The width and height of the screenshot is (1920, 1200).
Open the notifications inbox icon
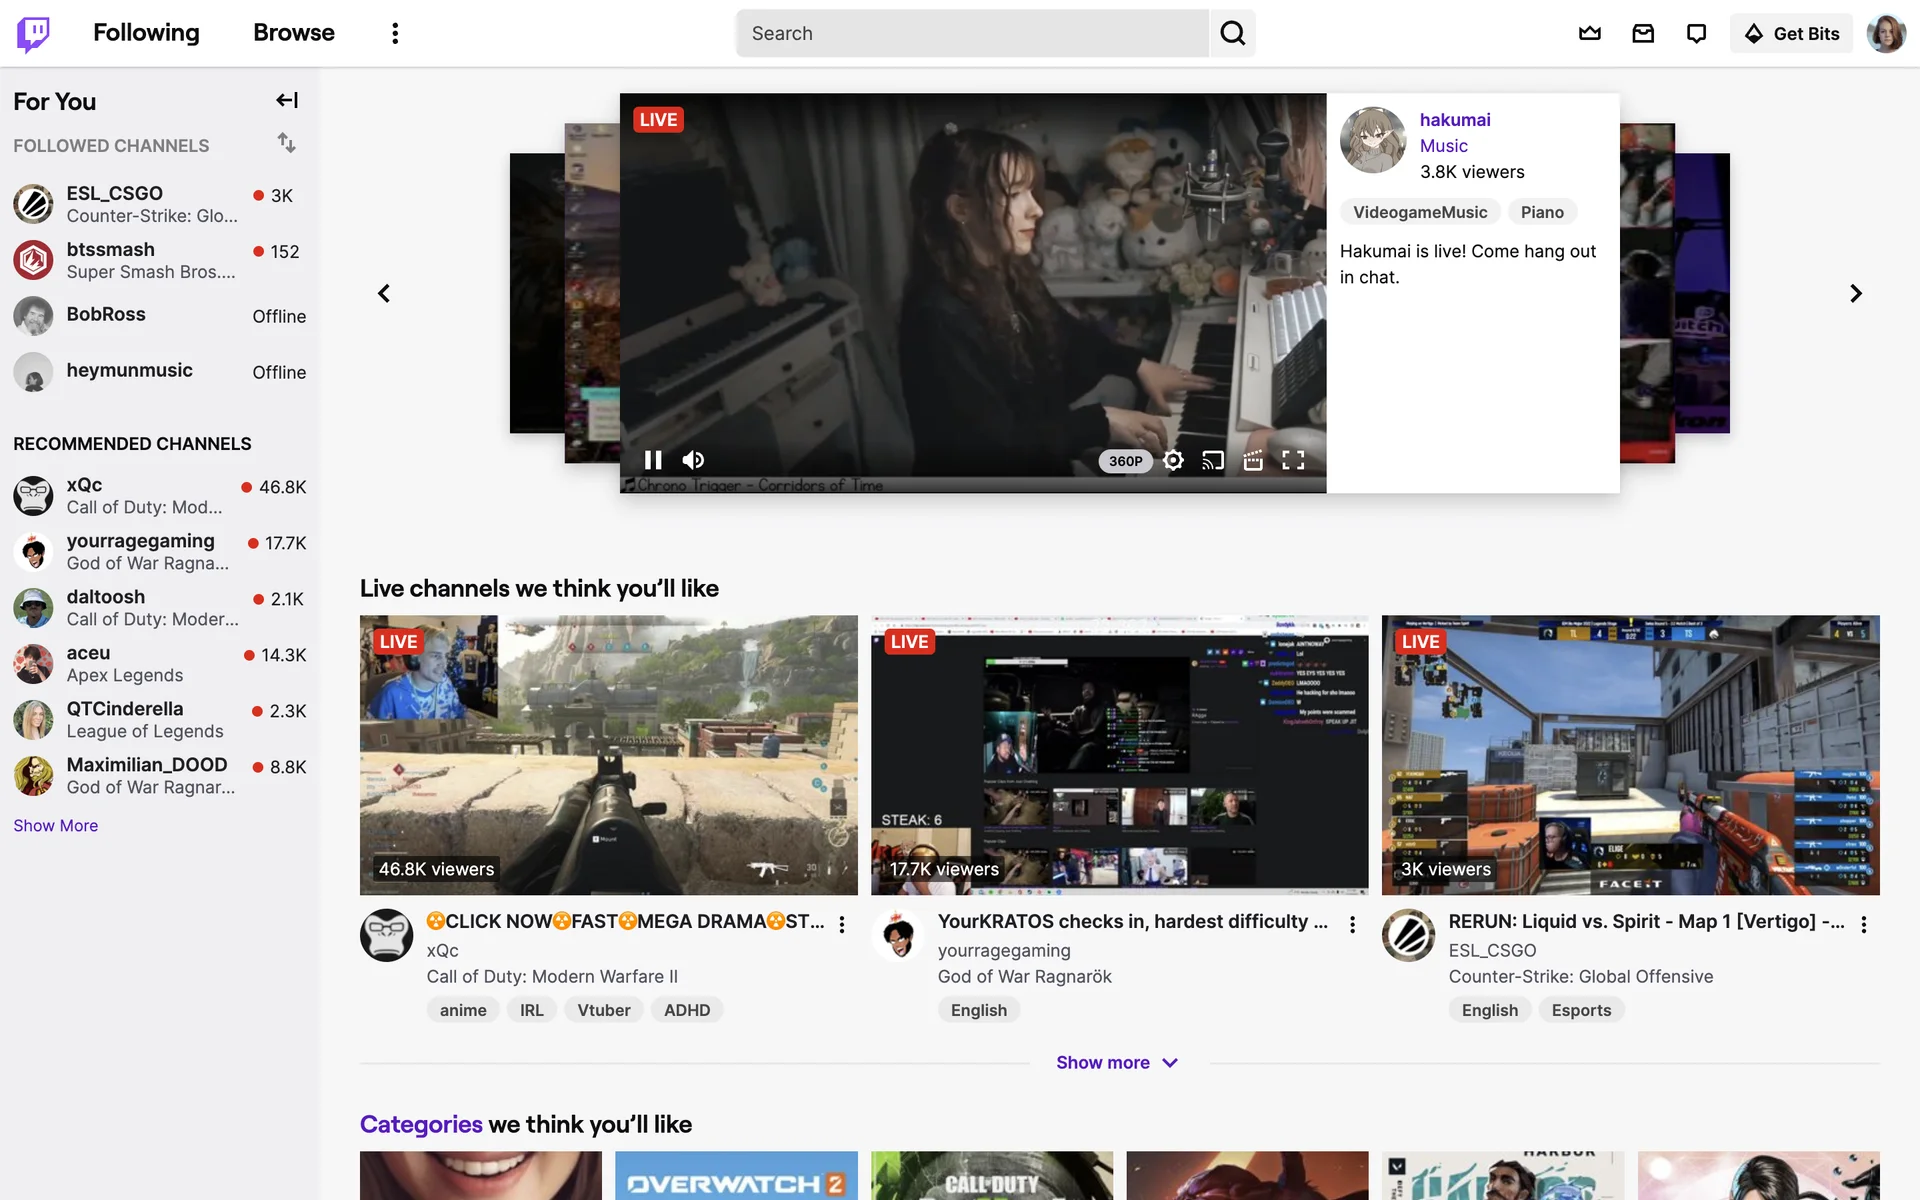click(1643, 33)
